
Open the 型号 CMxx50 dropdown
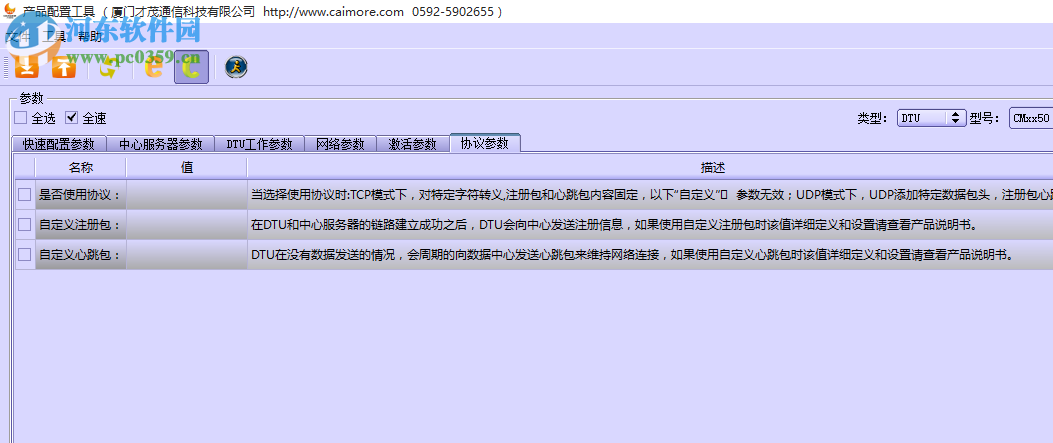pyautogui.click(x=1031, y=118)
